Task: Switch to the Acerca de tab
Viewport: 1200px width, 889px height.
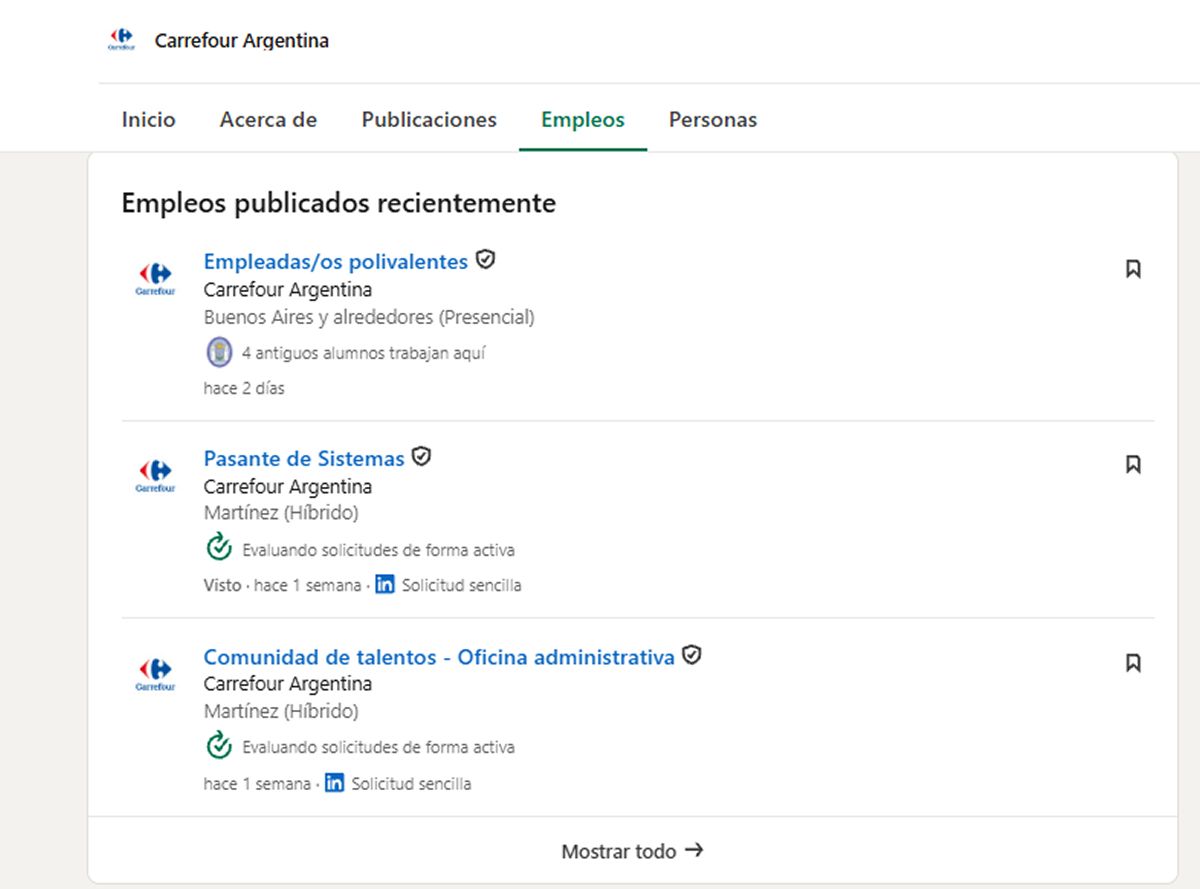Action: 268,120
